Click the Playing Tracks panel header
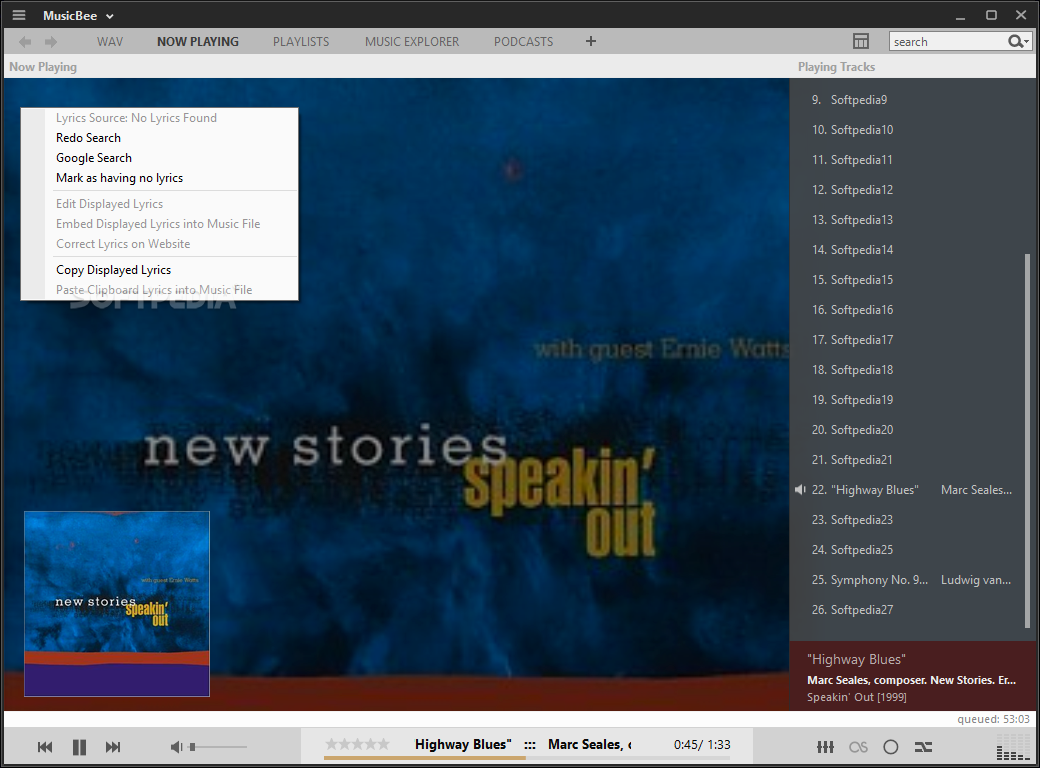1040x768 pixels. (x=836, y=67)
